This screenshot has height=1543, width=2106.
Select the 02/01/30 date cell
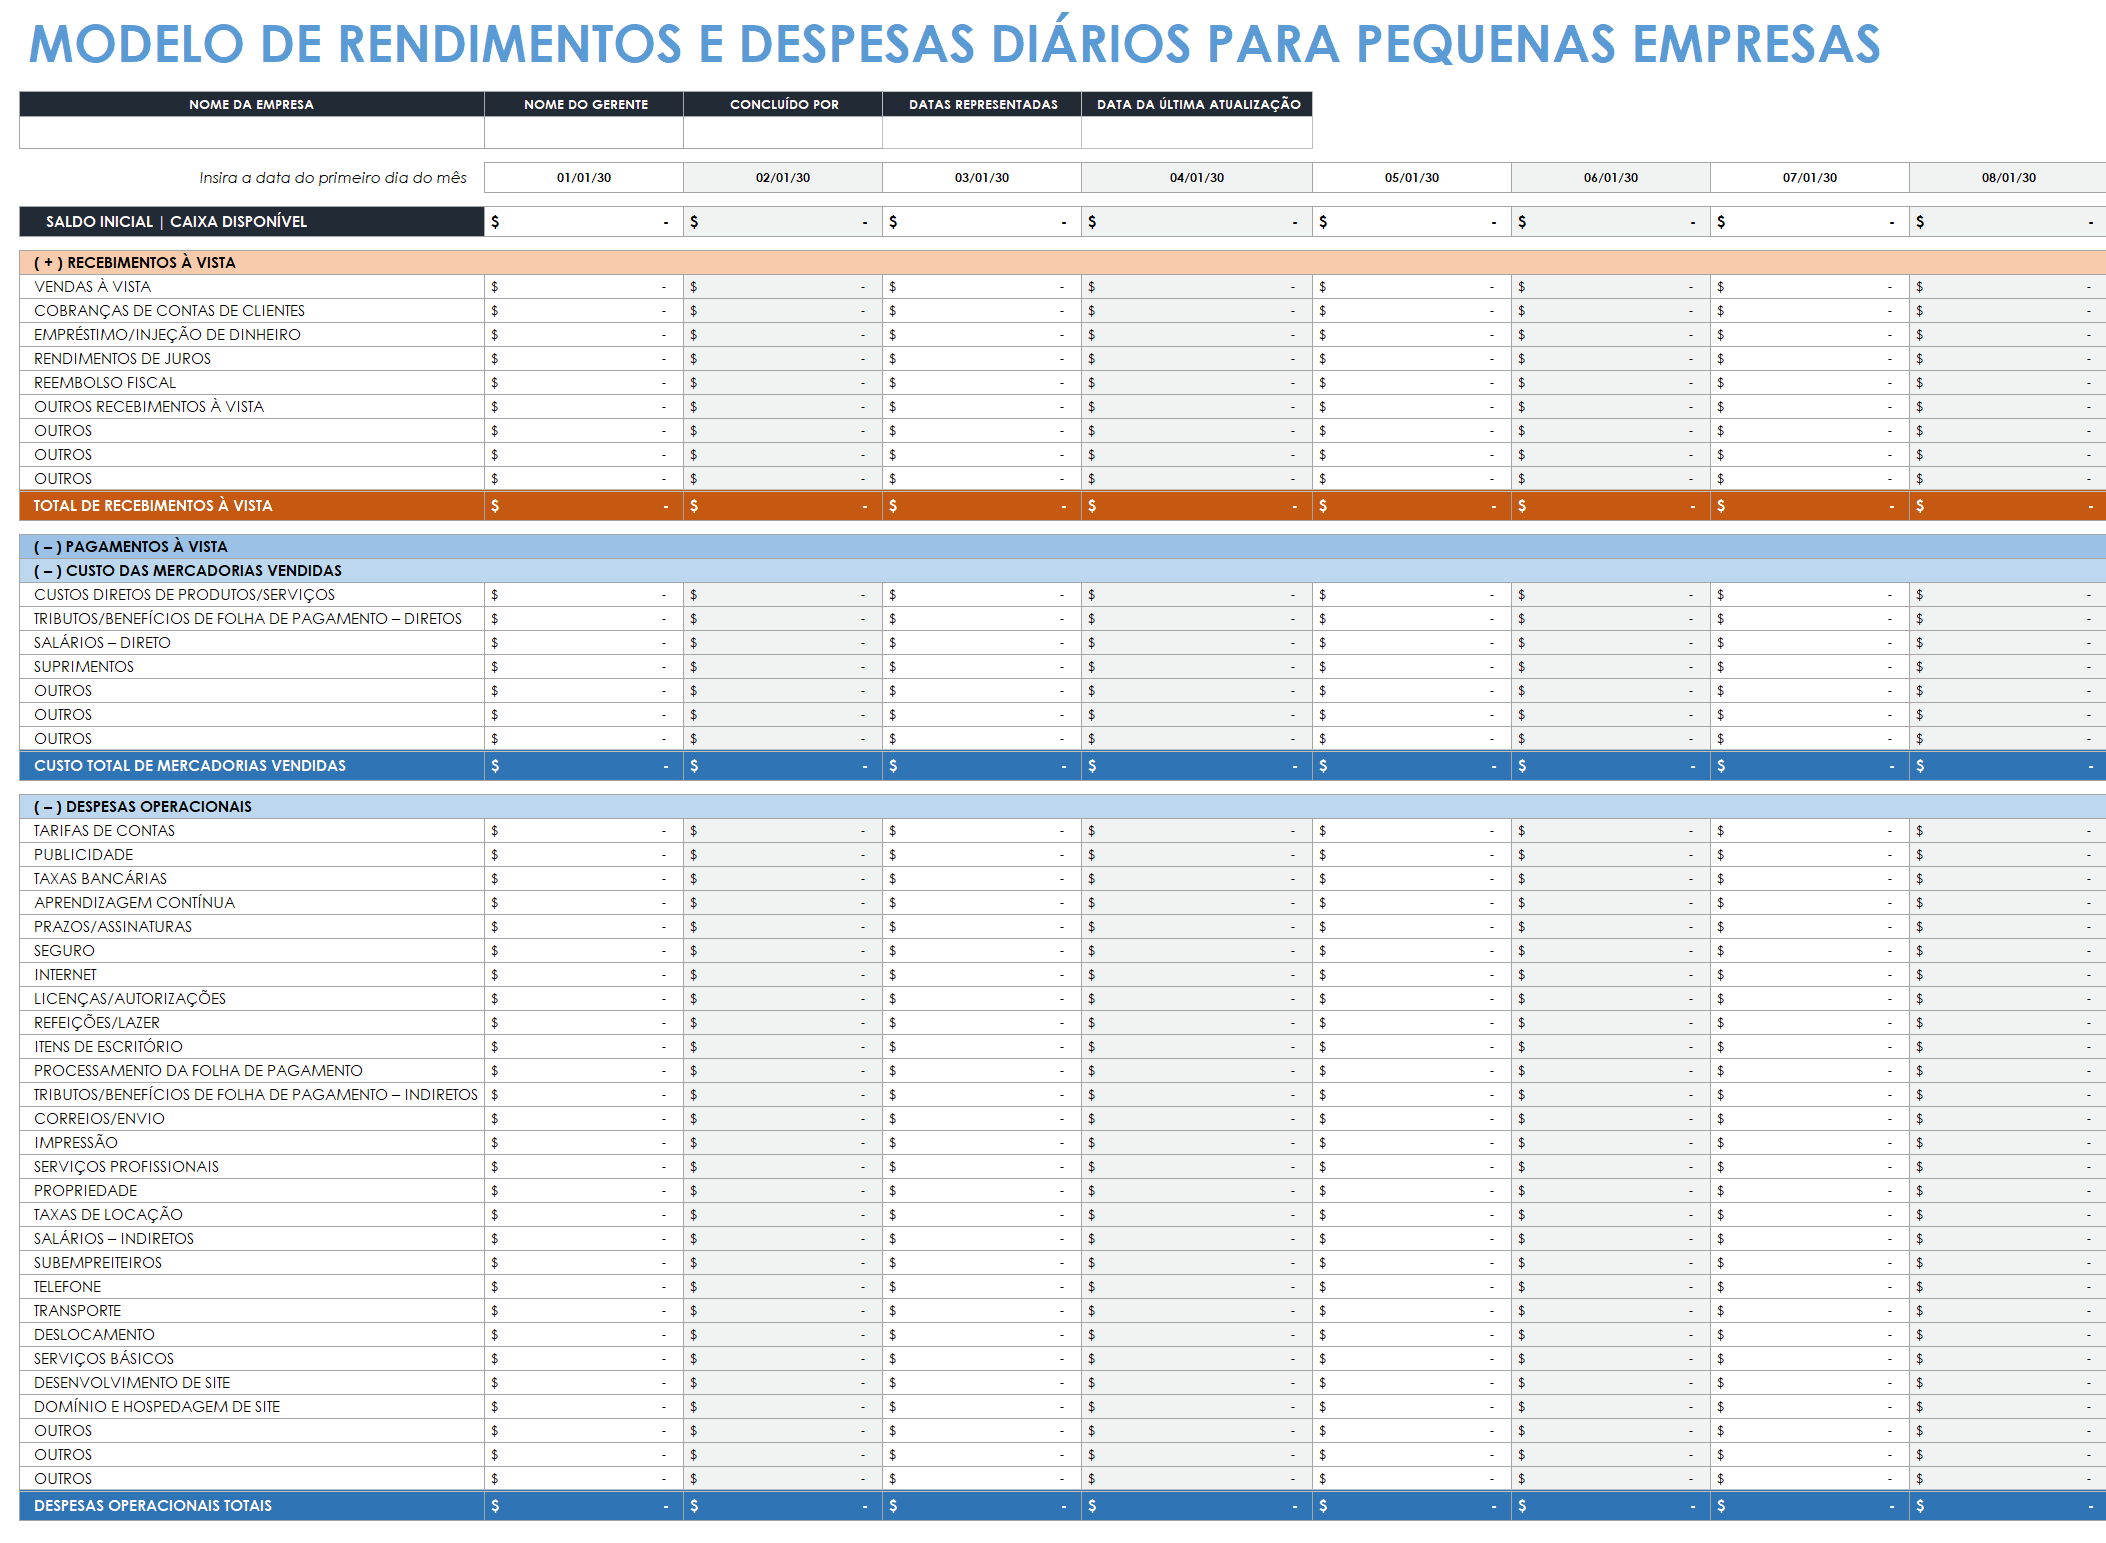pos(783,178)
